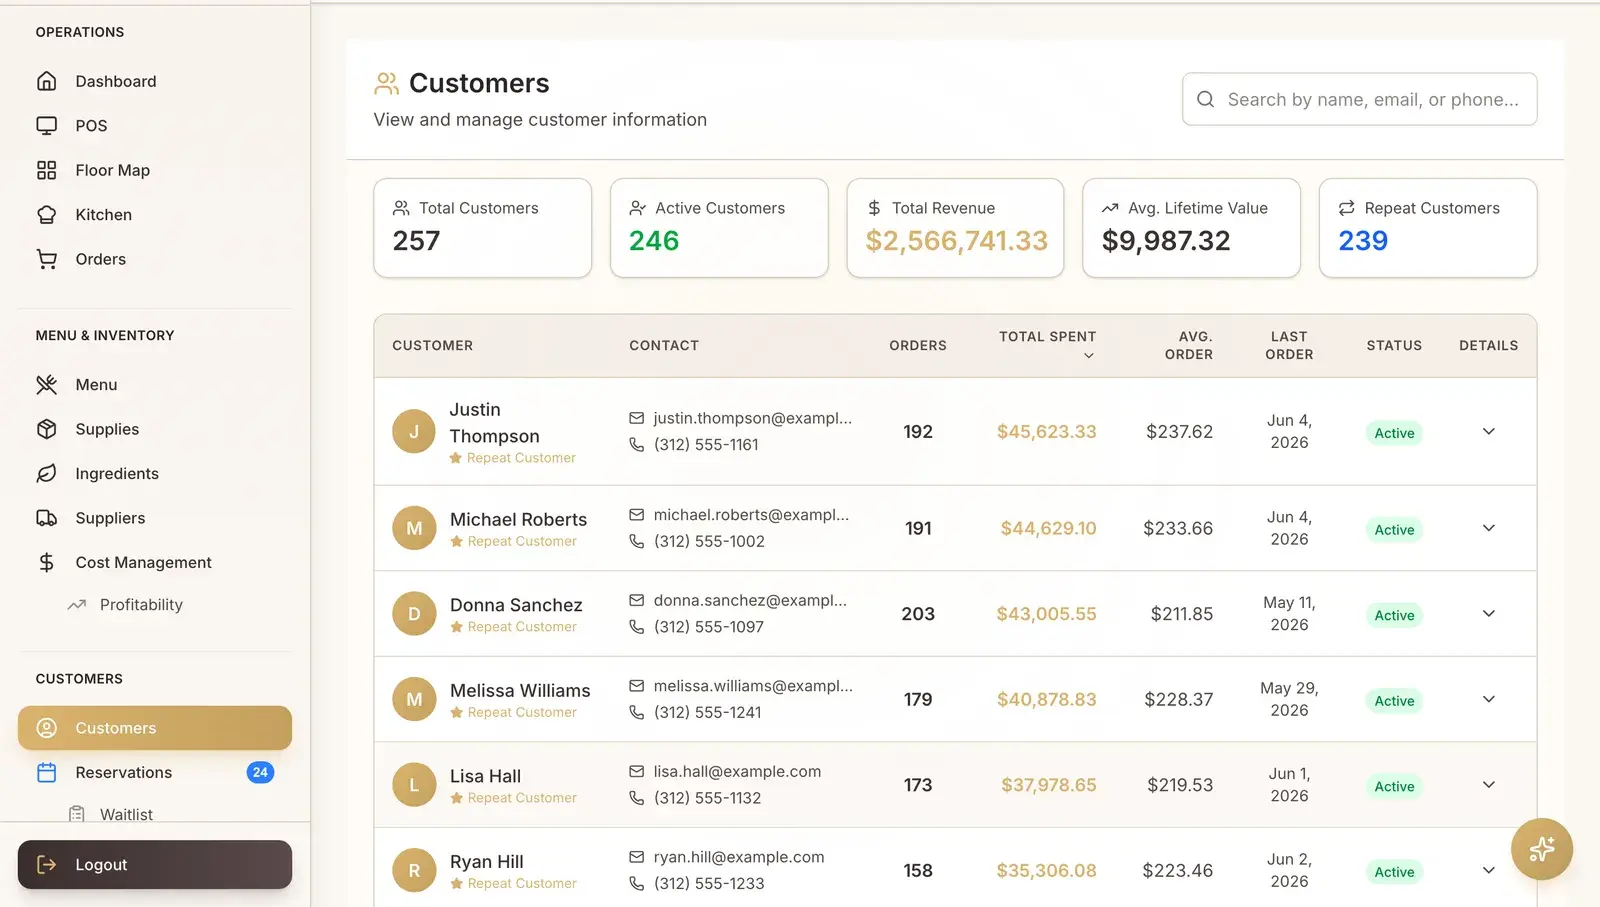Click the Total Revenue stat card
Screen dimensions: 1600x907
pyautogui.click(x=955, y=228)
